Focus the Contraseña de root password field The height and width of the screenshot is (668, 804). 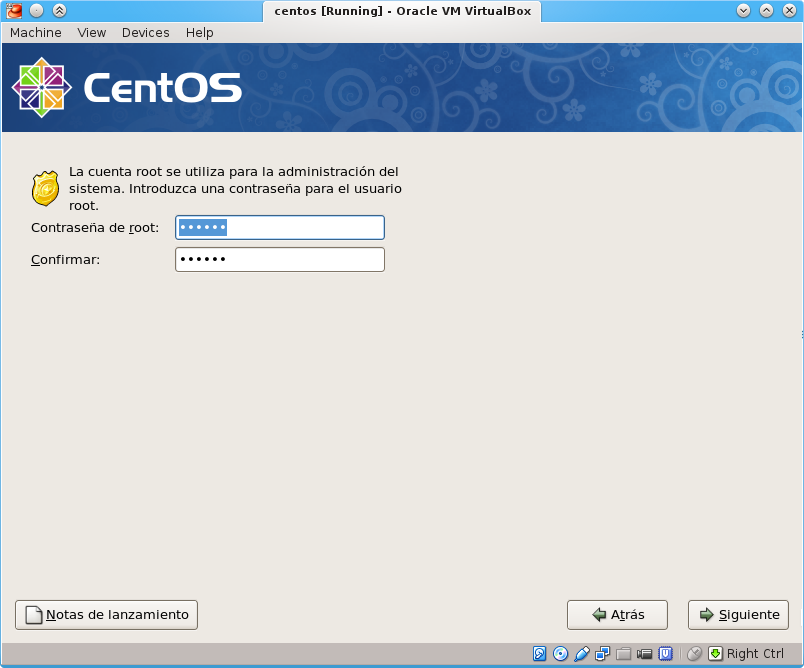(x=280, y=228)
